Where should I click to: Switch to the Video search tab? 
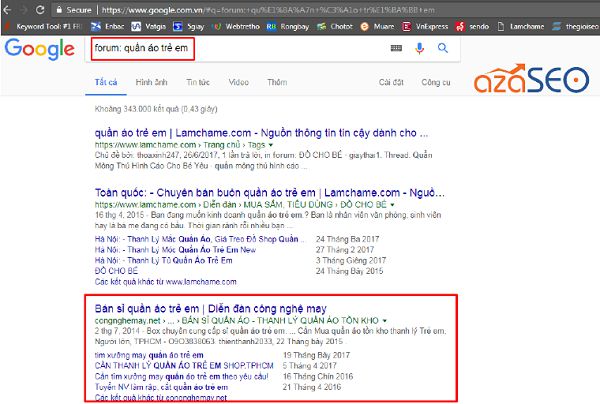[x=238, y=81]
